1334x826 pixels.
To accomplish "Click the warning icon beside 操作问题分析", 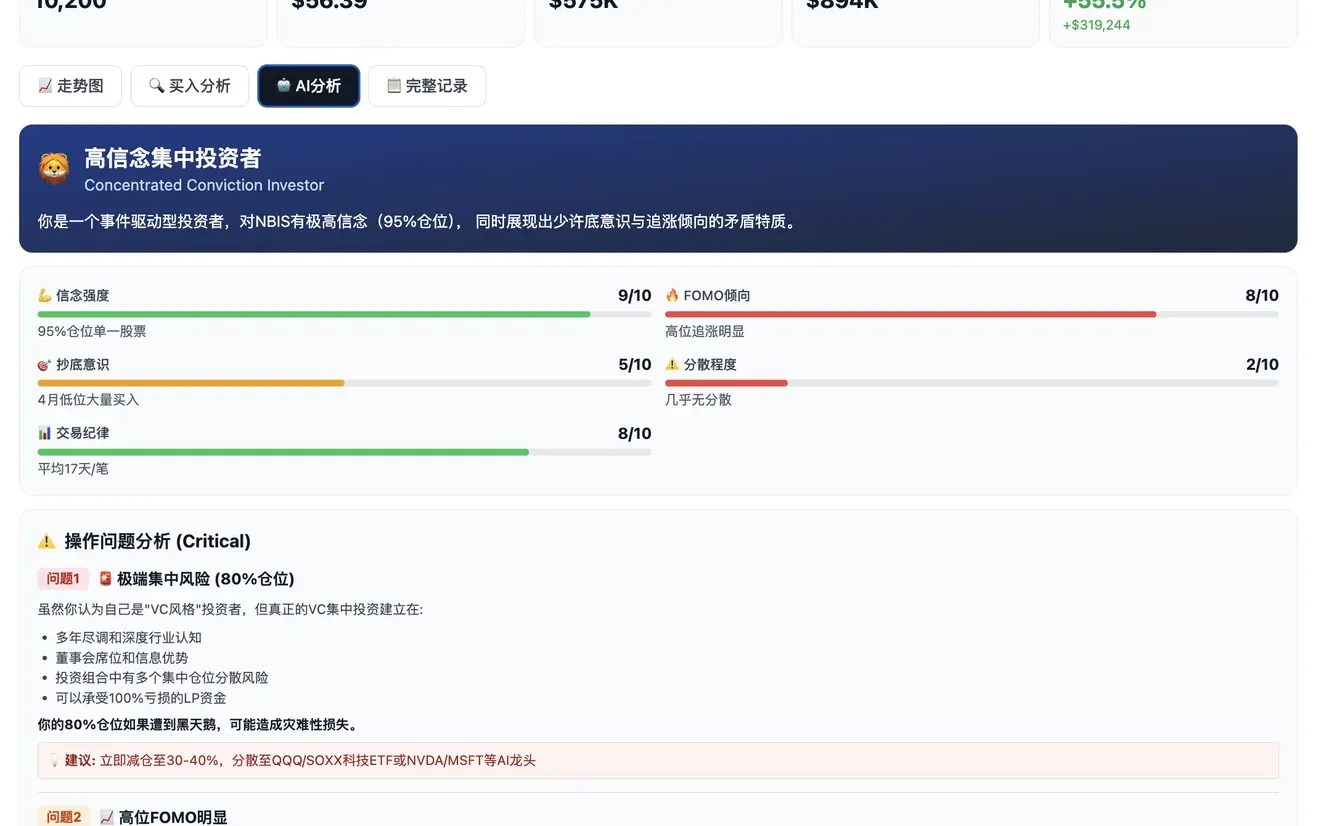I will 46,540.
